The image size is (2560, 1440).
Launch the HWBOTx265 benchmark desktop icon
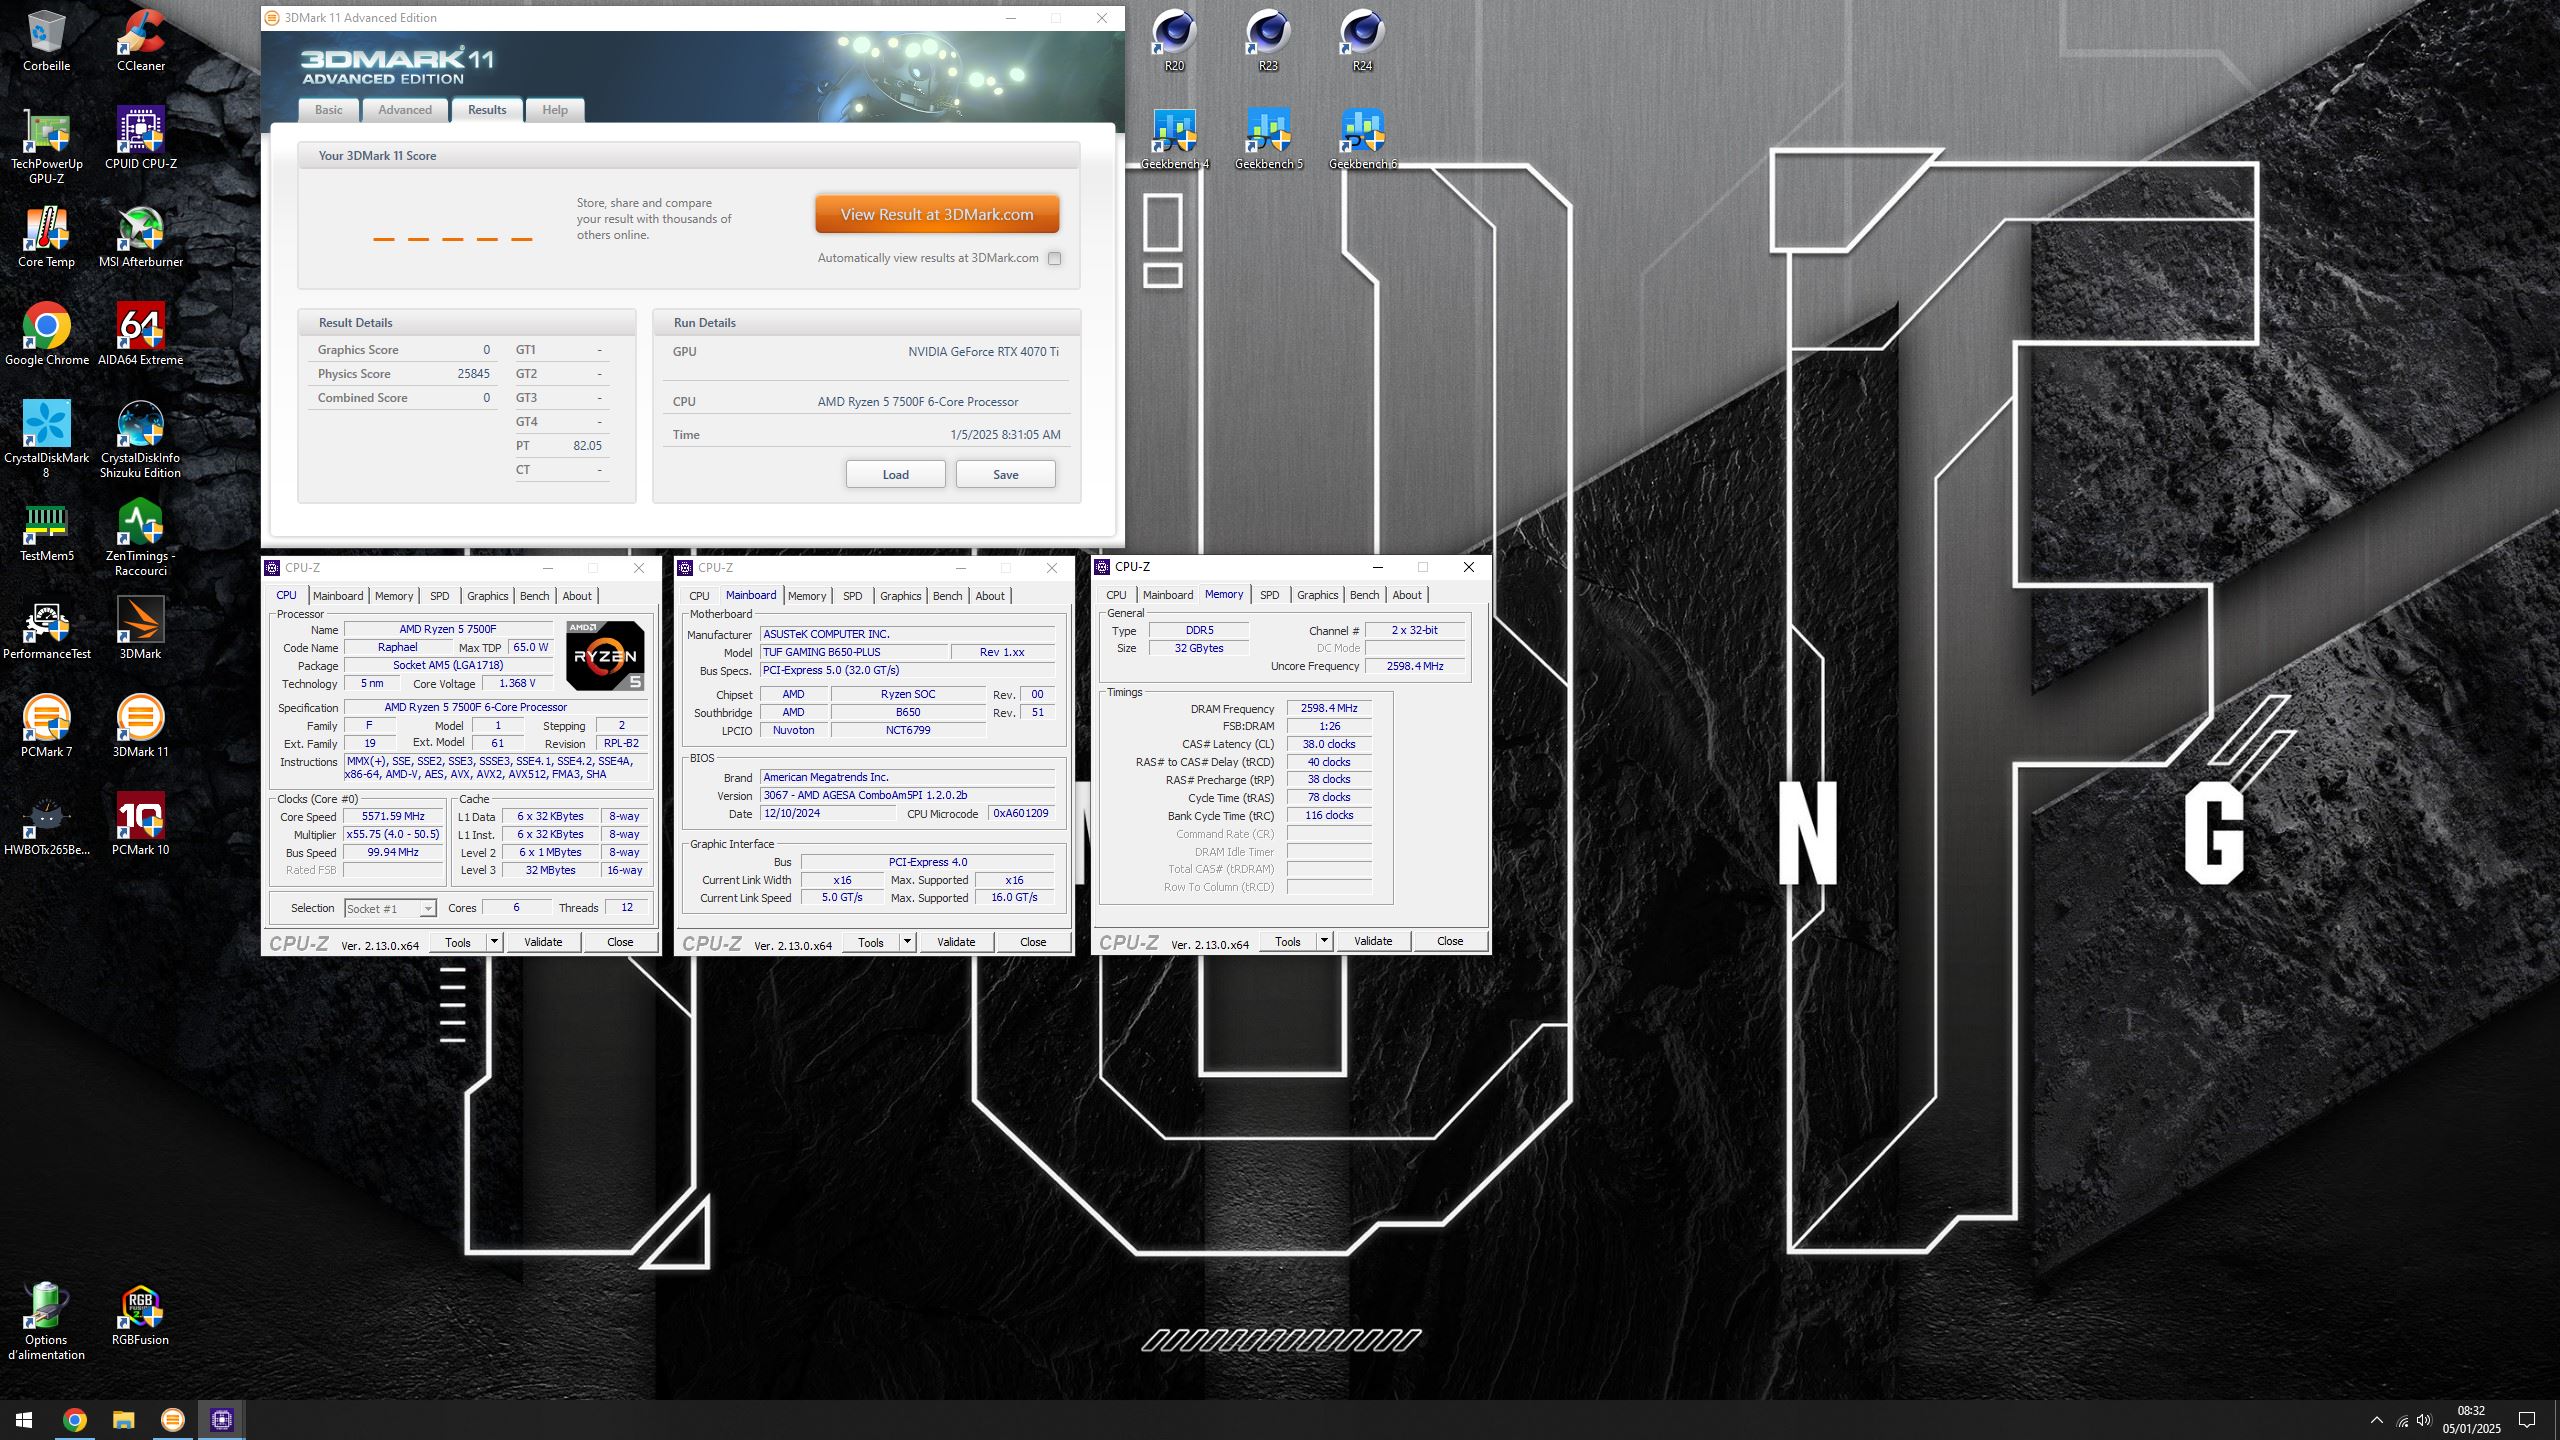tap(46, 826)
